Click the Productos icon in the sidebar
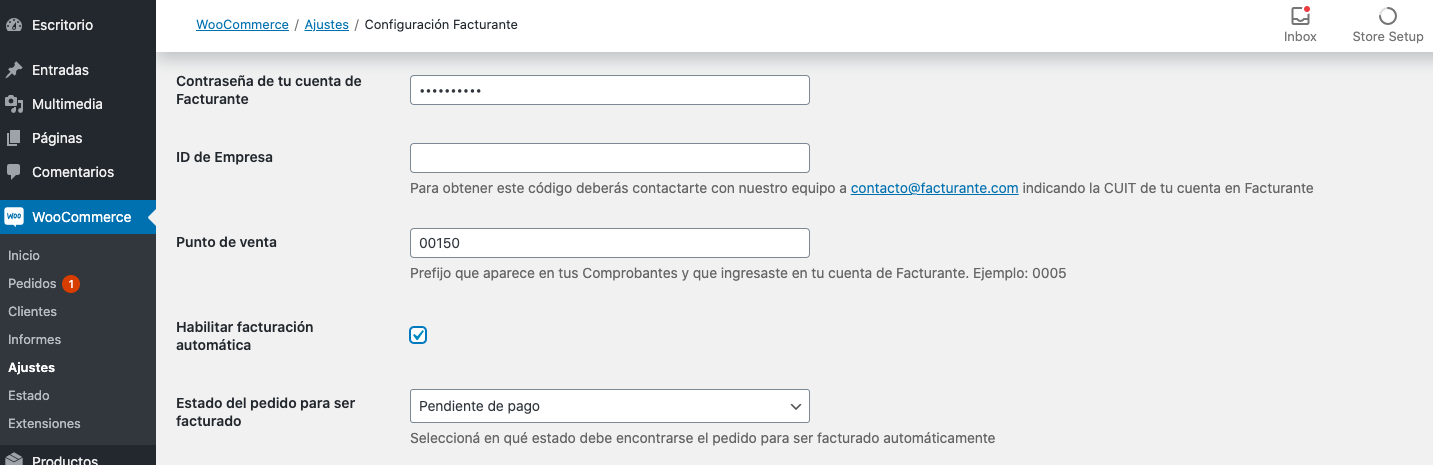 14,460
